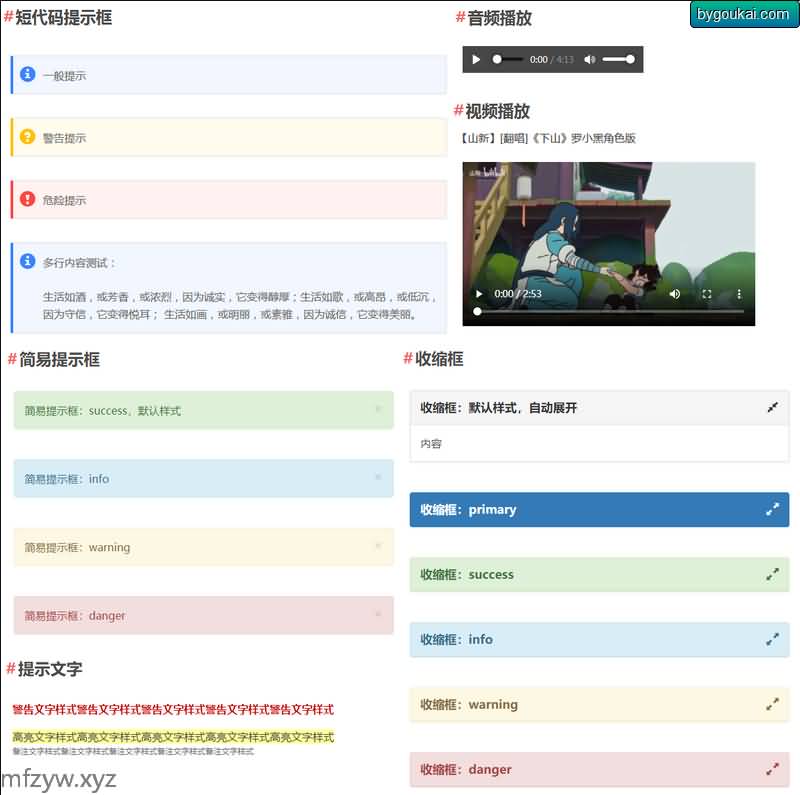
Task: Close the warning 简易提示框 alert
Action: coord(377,546)
